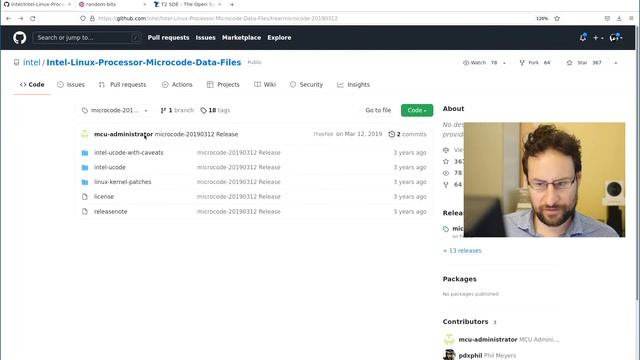This screenshot has width=640, height=360.
Task: Open the microcode-20190312 Release latest commit message
Action: [x=196, y=134]
